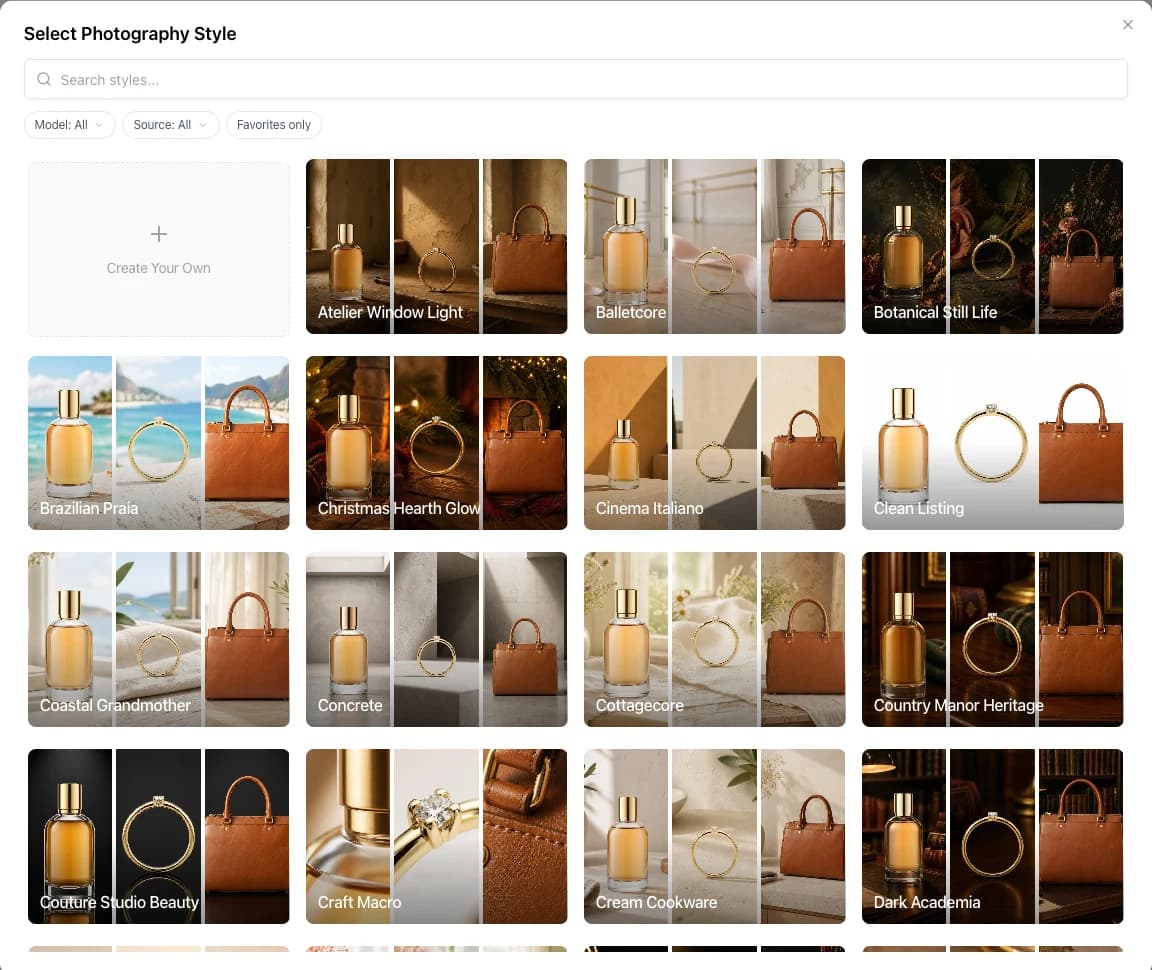Select the Cream Cookware style
The height and width of the screenshot is (970, 1152).
tap(714, 836)
